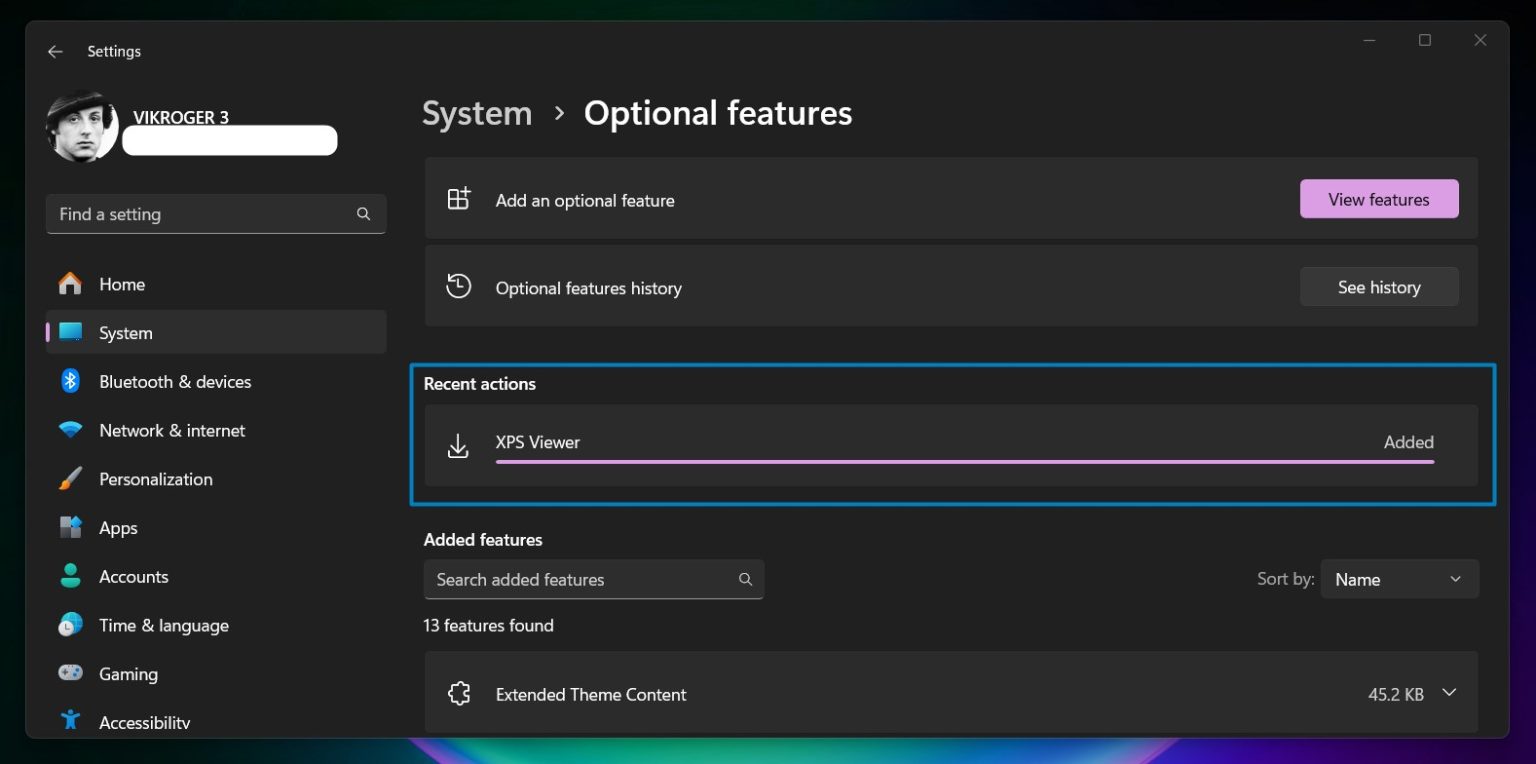Image resolution: width=1536 pixels, height=764 pixels.
Task: Select the Bluetooth & devices icon
Action: 70,381
